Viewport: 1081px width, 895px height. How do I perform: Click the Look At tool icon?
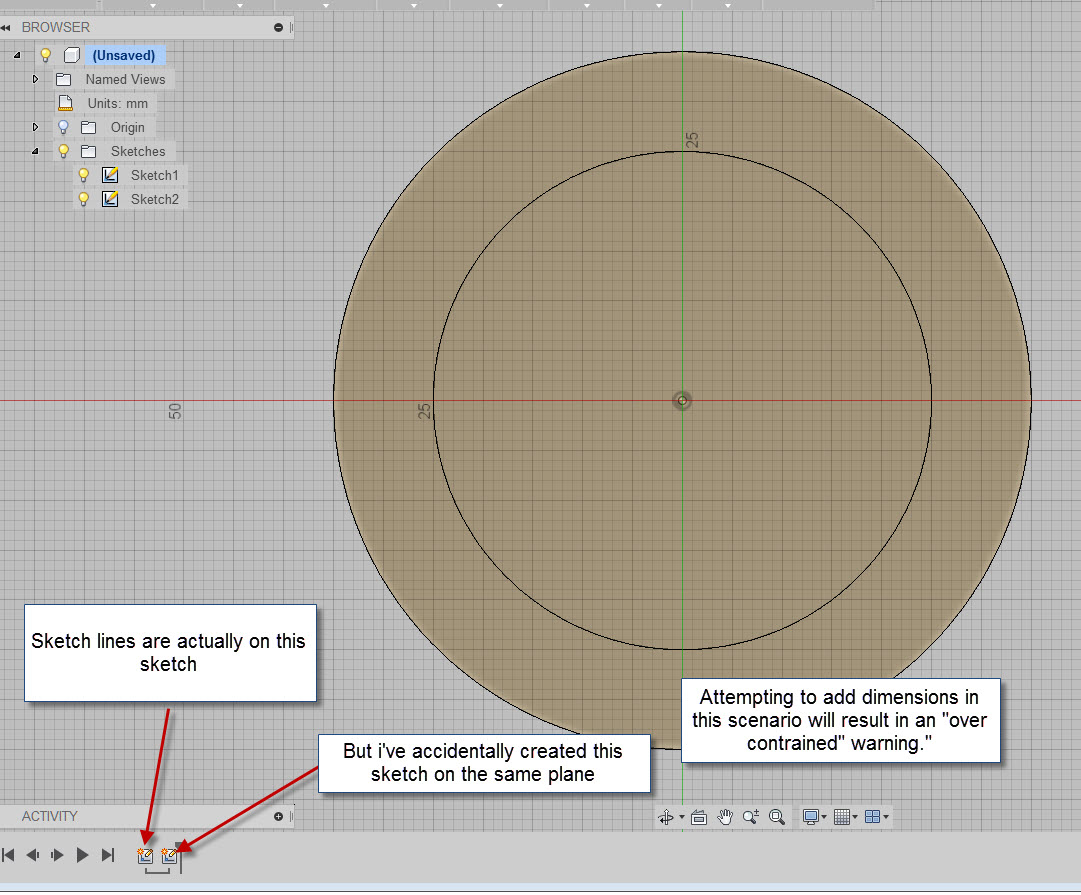coord(699,817)
